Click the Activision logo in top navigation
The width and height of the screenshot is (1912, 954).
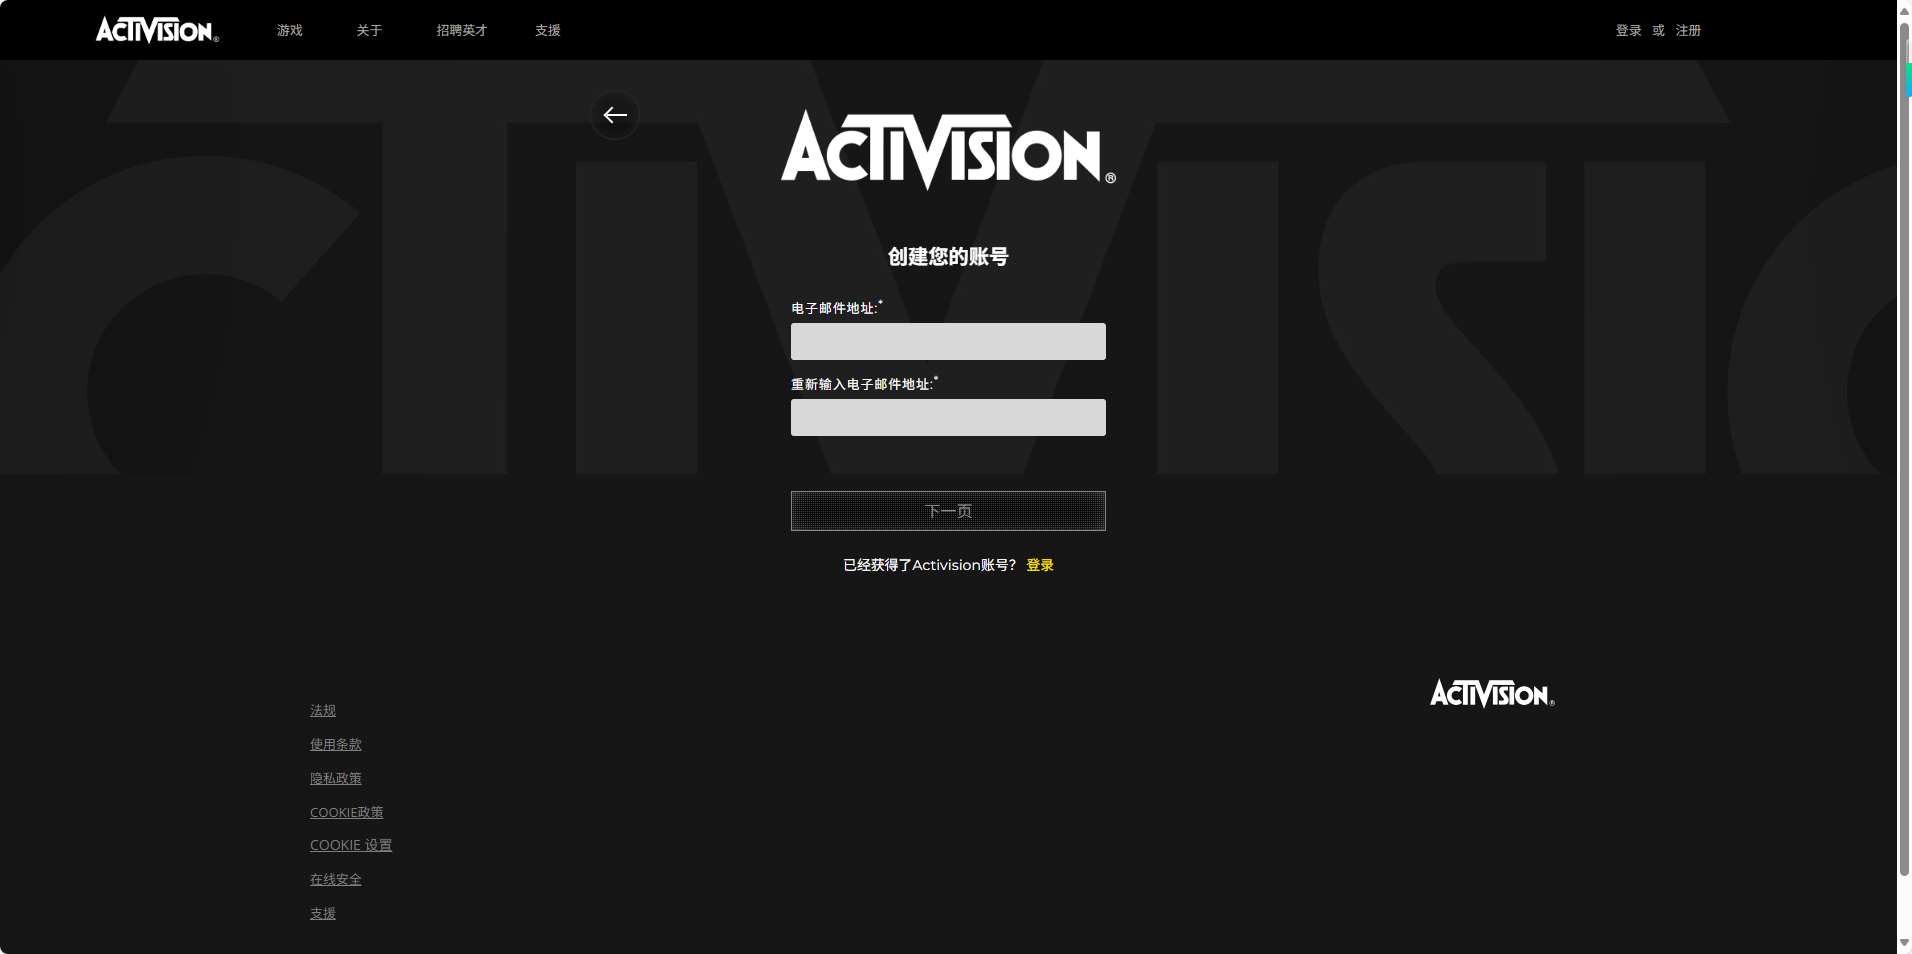157,30
